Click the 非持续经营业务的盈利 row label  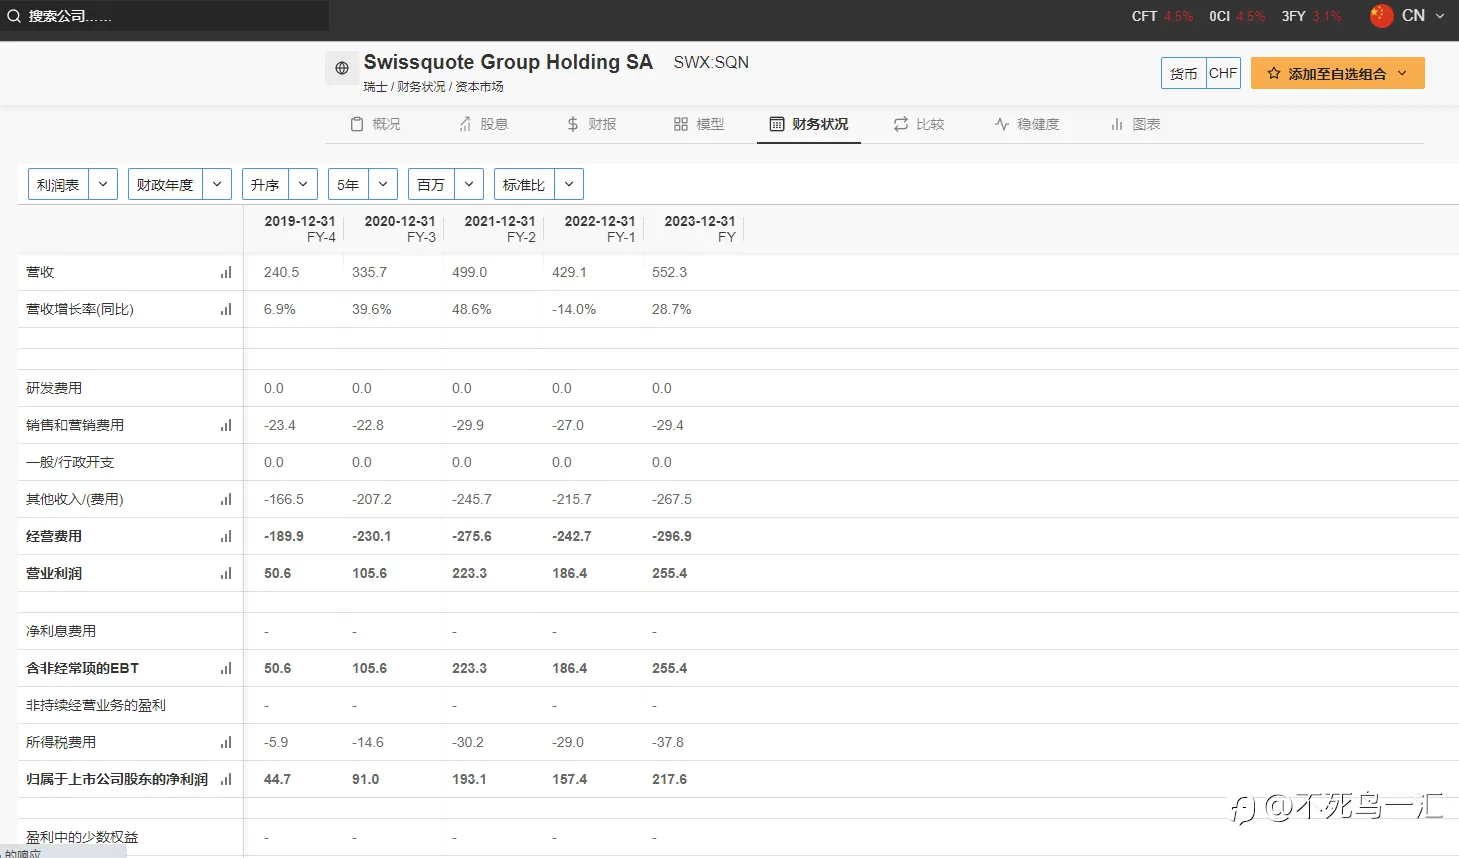click(96, 705)
